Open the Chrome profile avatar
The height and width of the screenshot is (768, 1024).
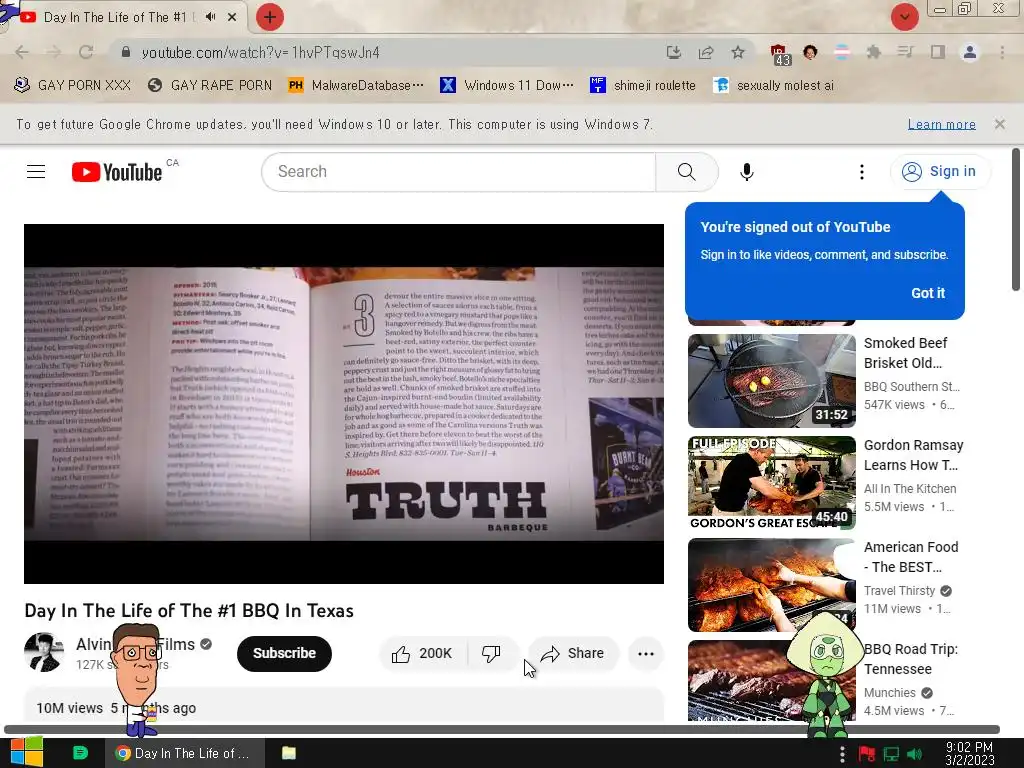click(970, 52)
